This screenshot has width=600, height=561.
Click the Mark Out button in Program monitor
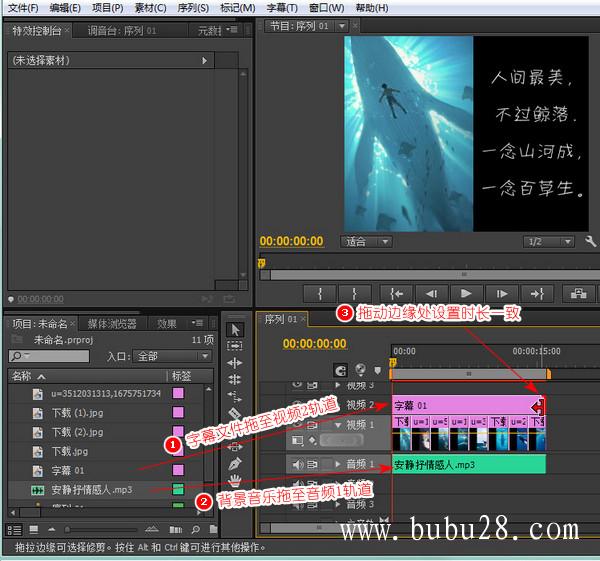click(x=354, y=294)
